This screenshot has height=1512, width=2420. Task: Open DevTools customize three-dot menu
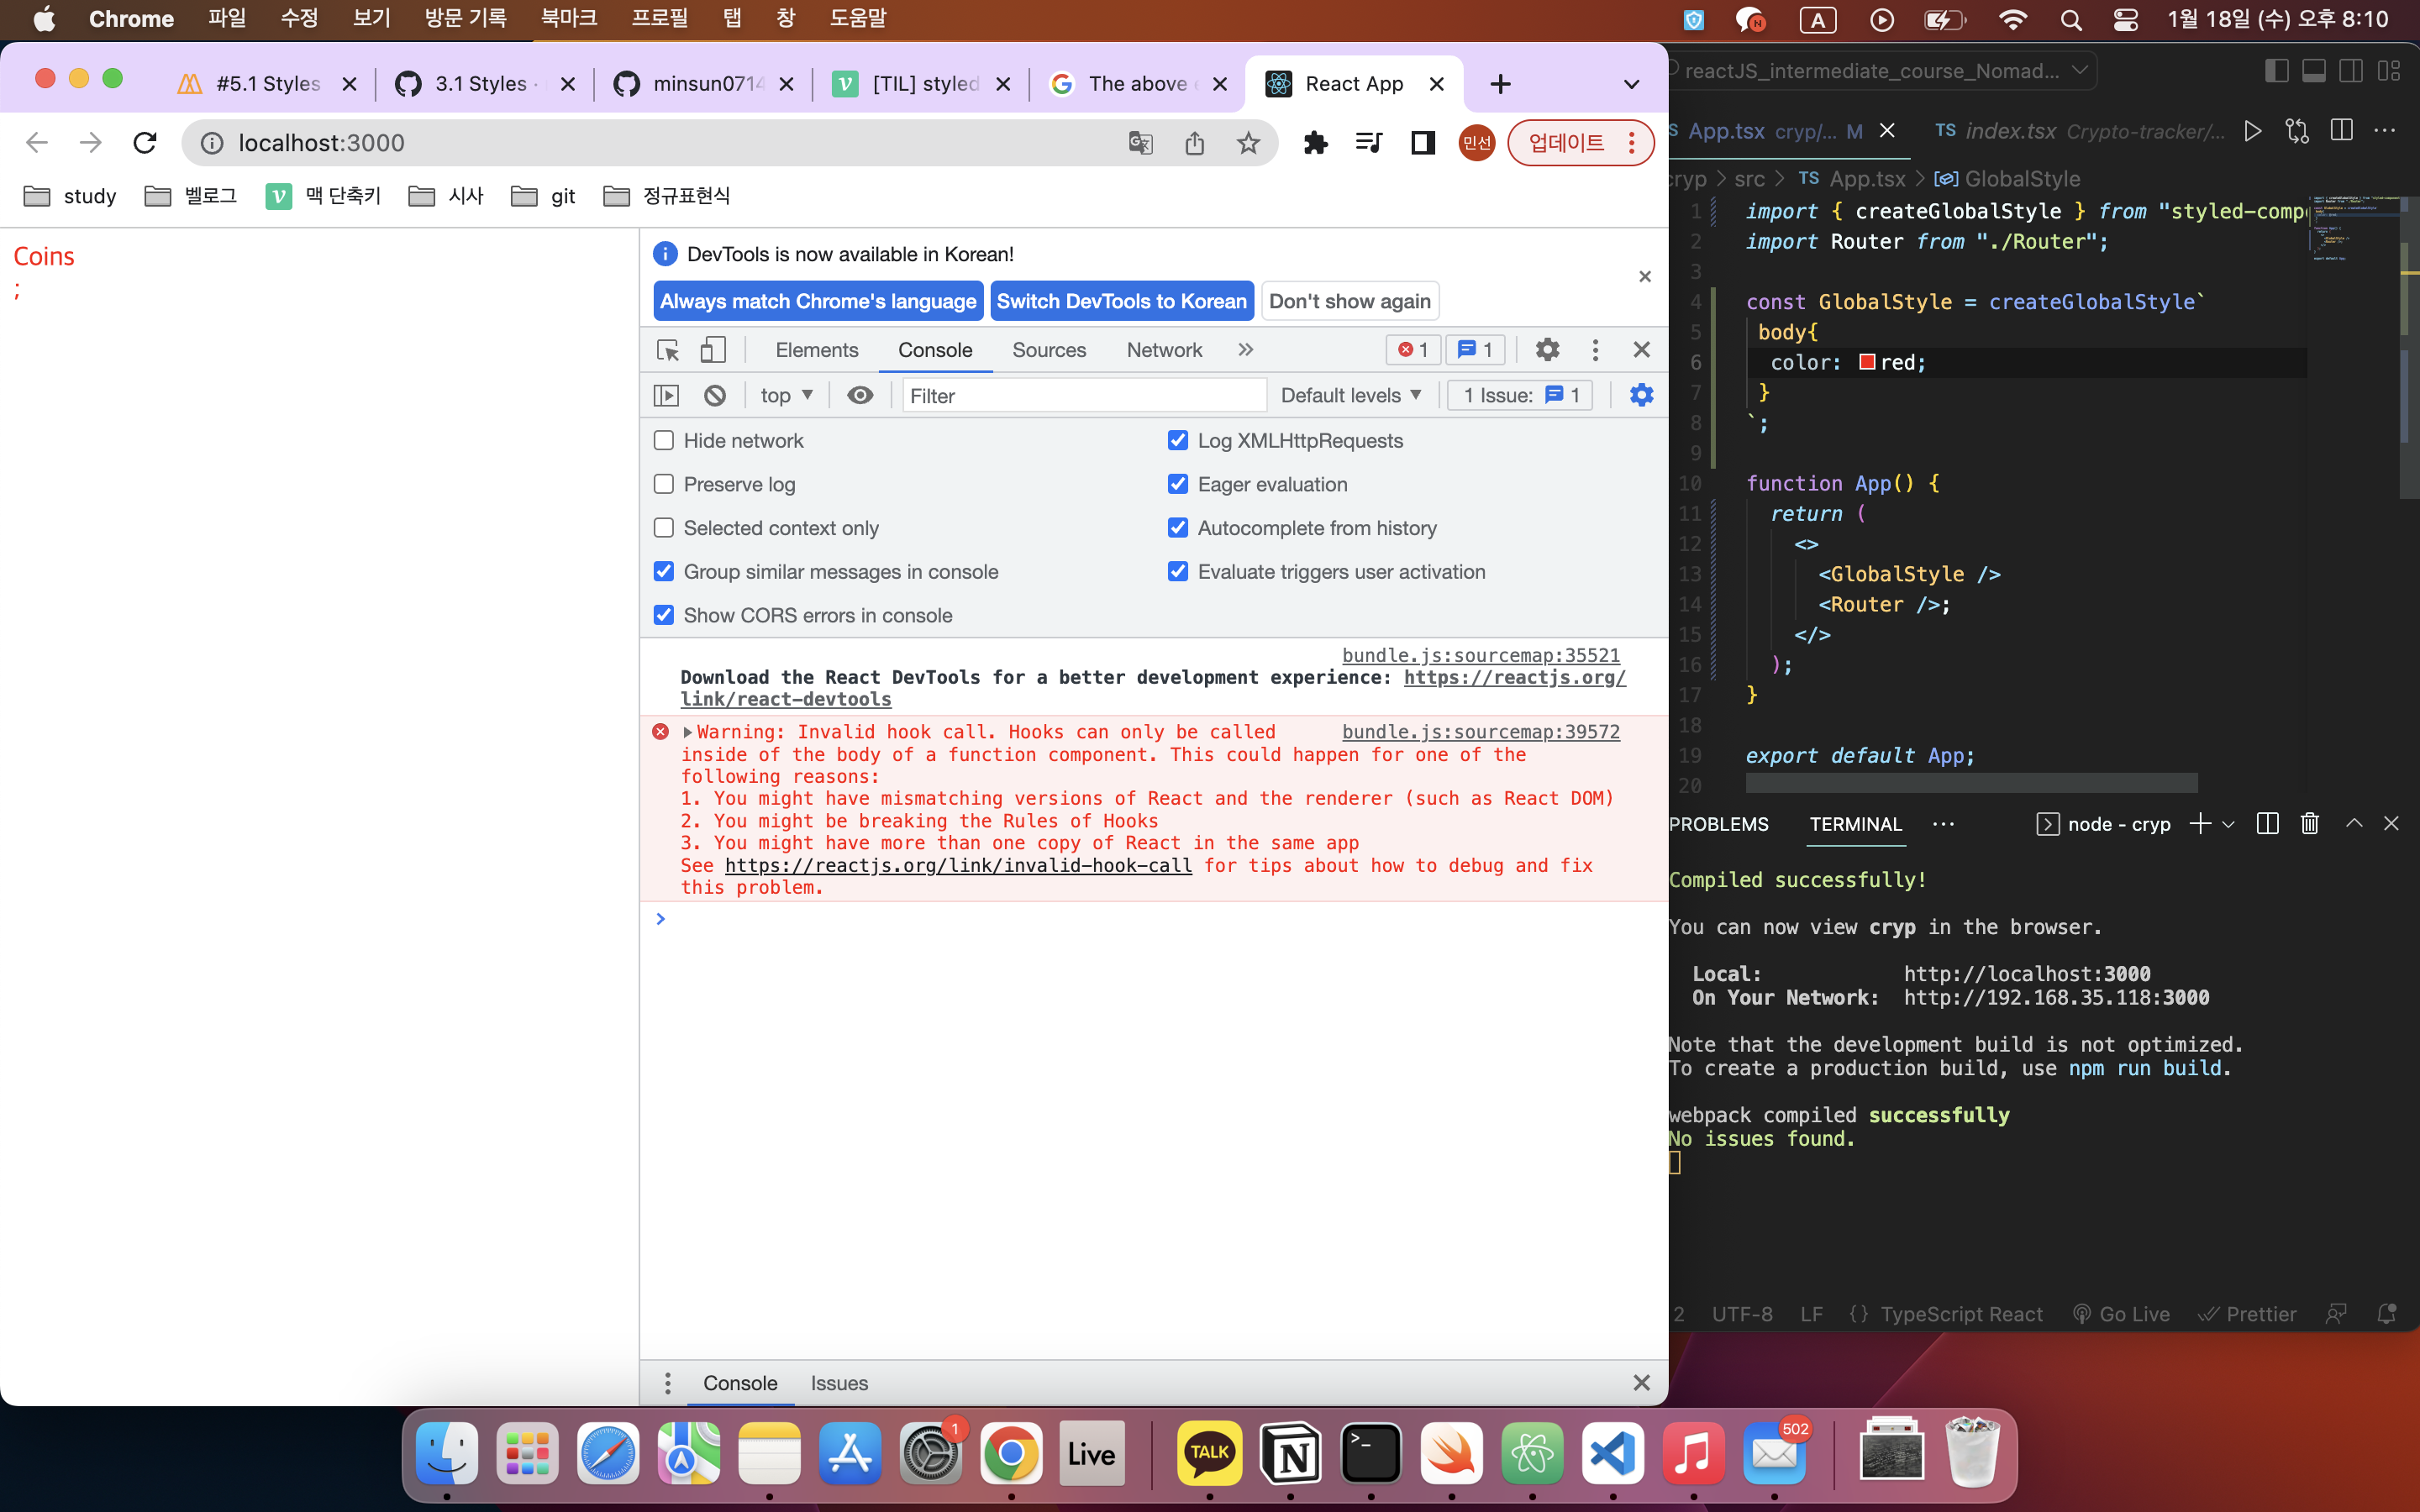(1595, 349)
